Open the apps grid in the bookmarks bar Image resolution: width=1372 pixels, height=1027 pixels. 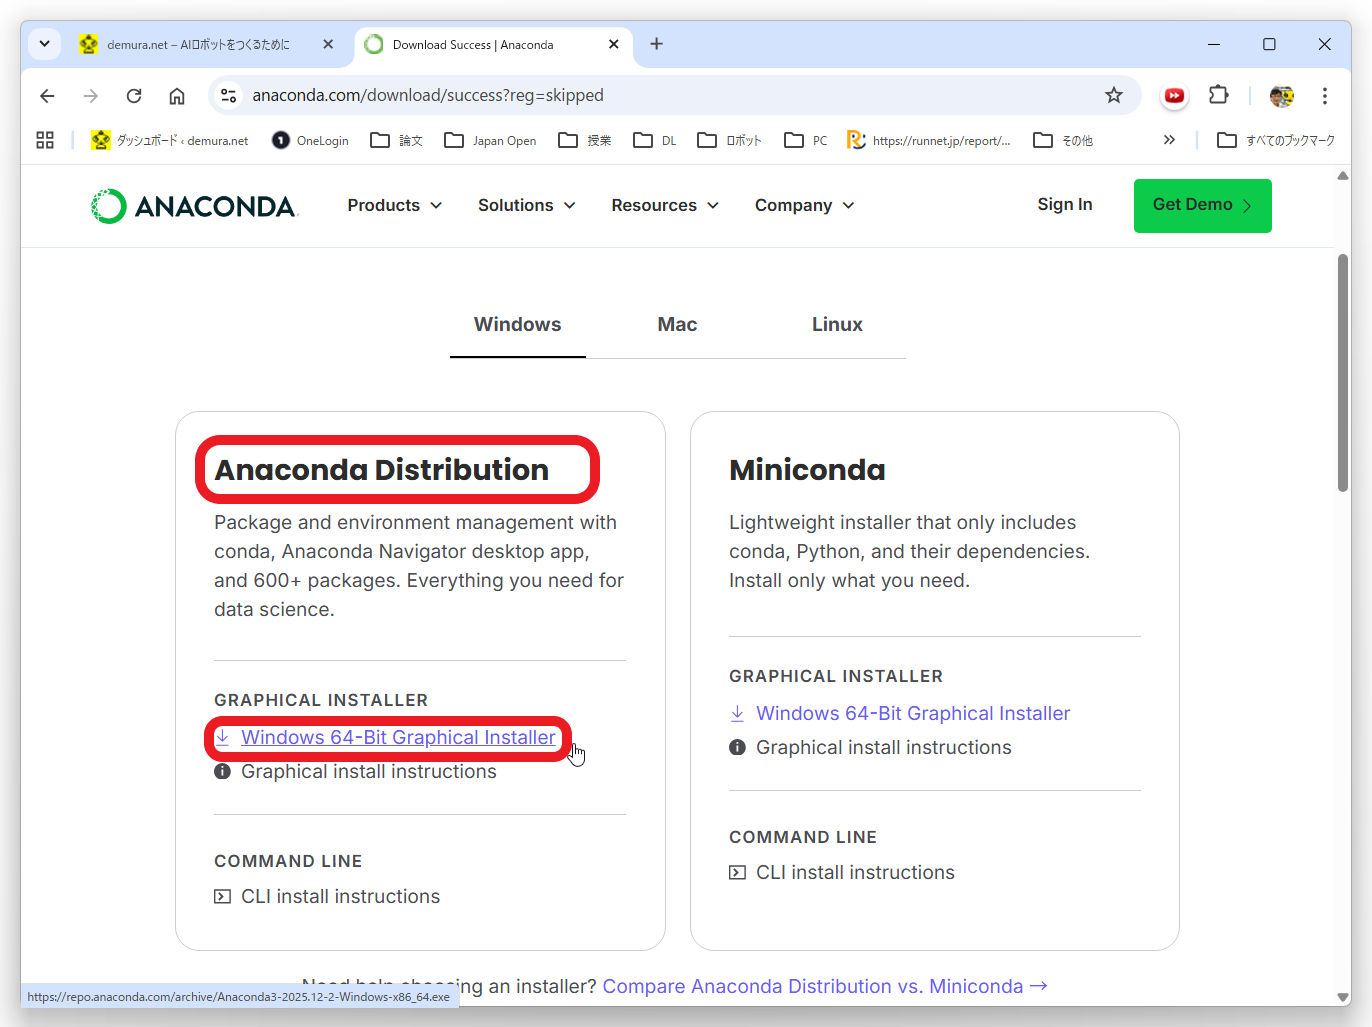click(x=45, y=140)
